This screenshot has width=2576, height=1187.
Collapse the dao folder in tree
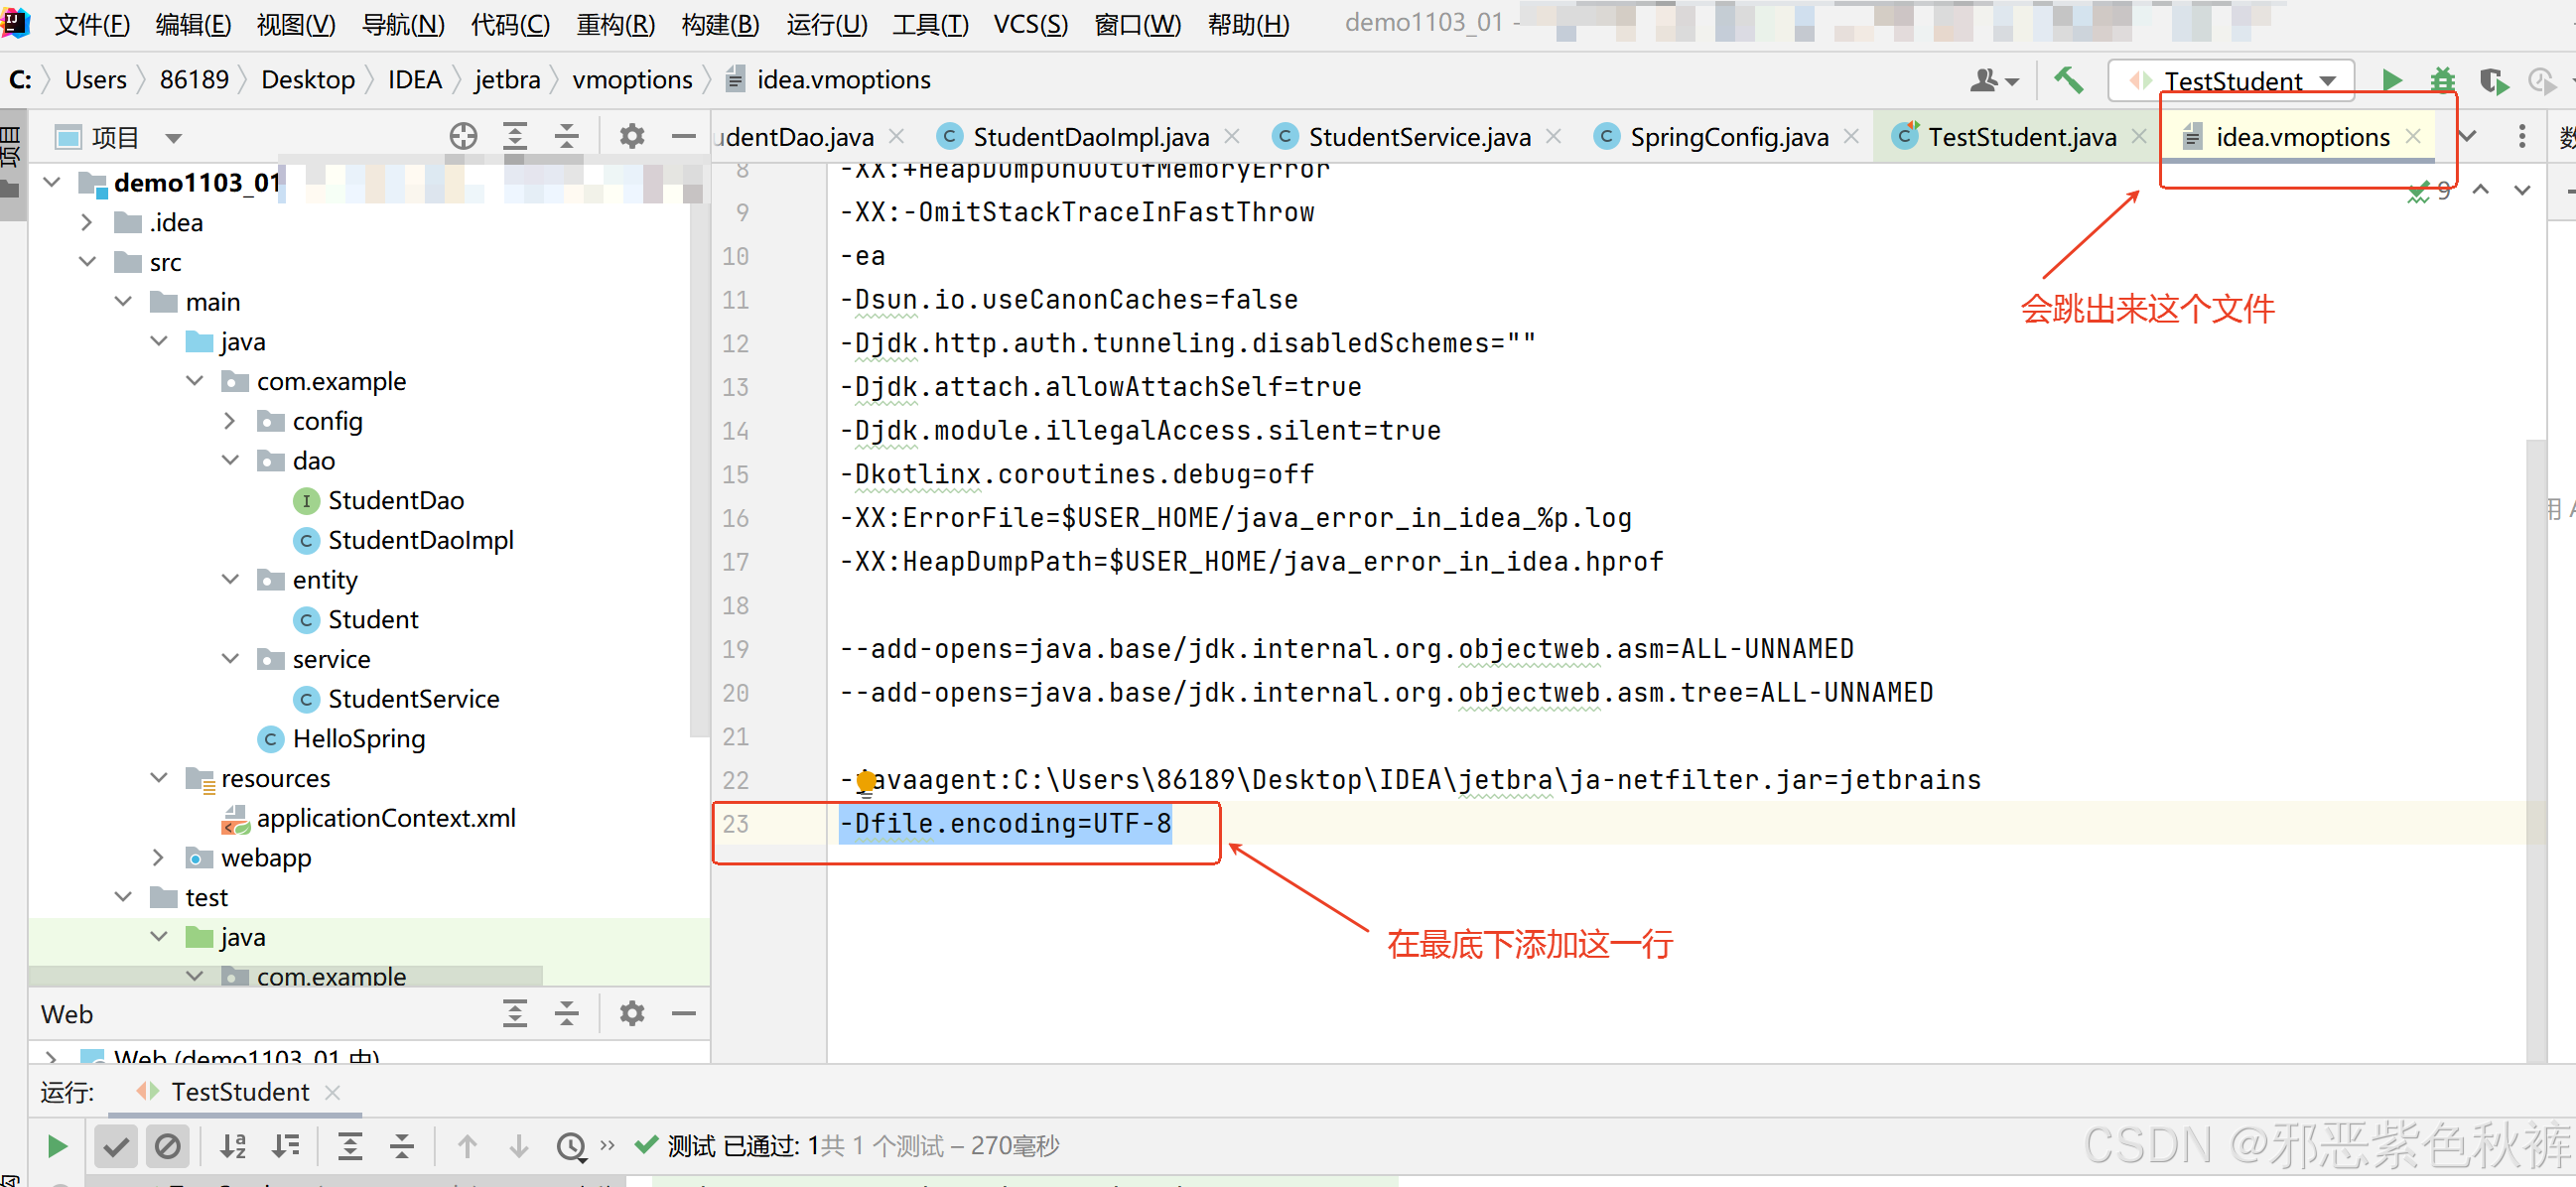click(230, 461)
